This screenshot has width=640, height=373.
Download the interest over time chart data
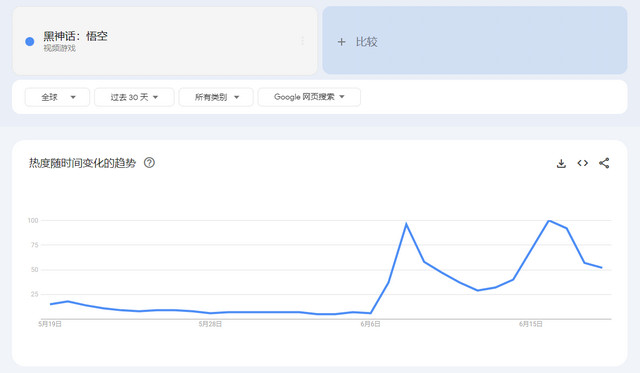click(561, 163)
